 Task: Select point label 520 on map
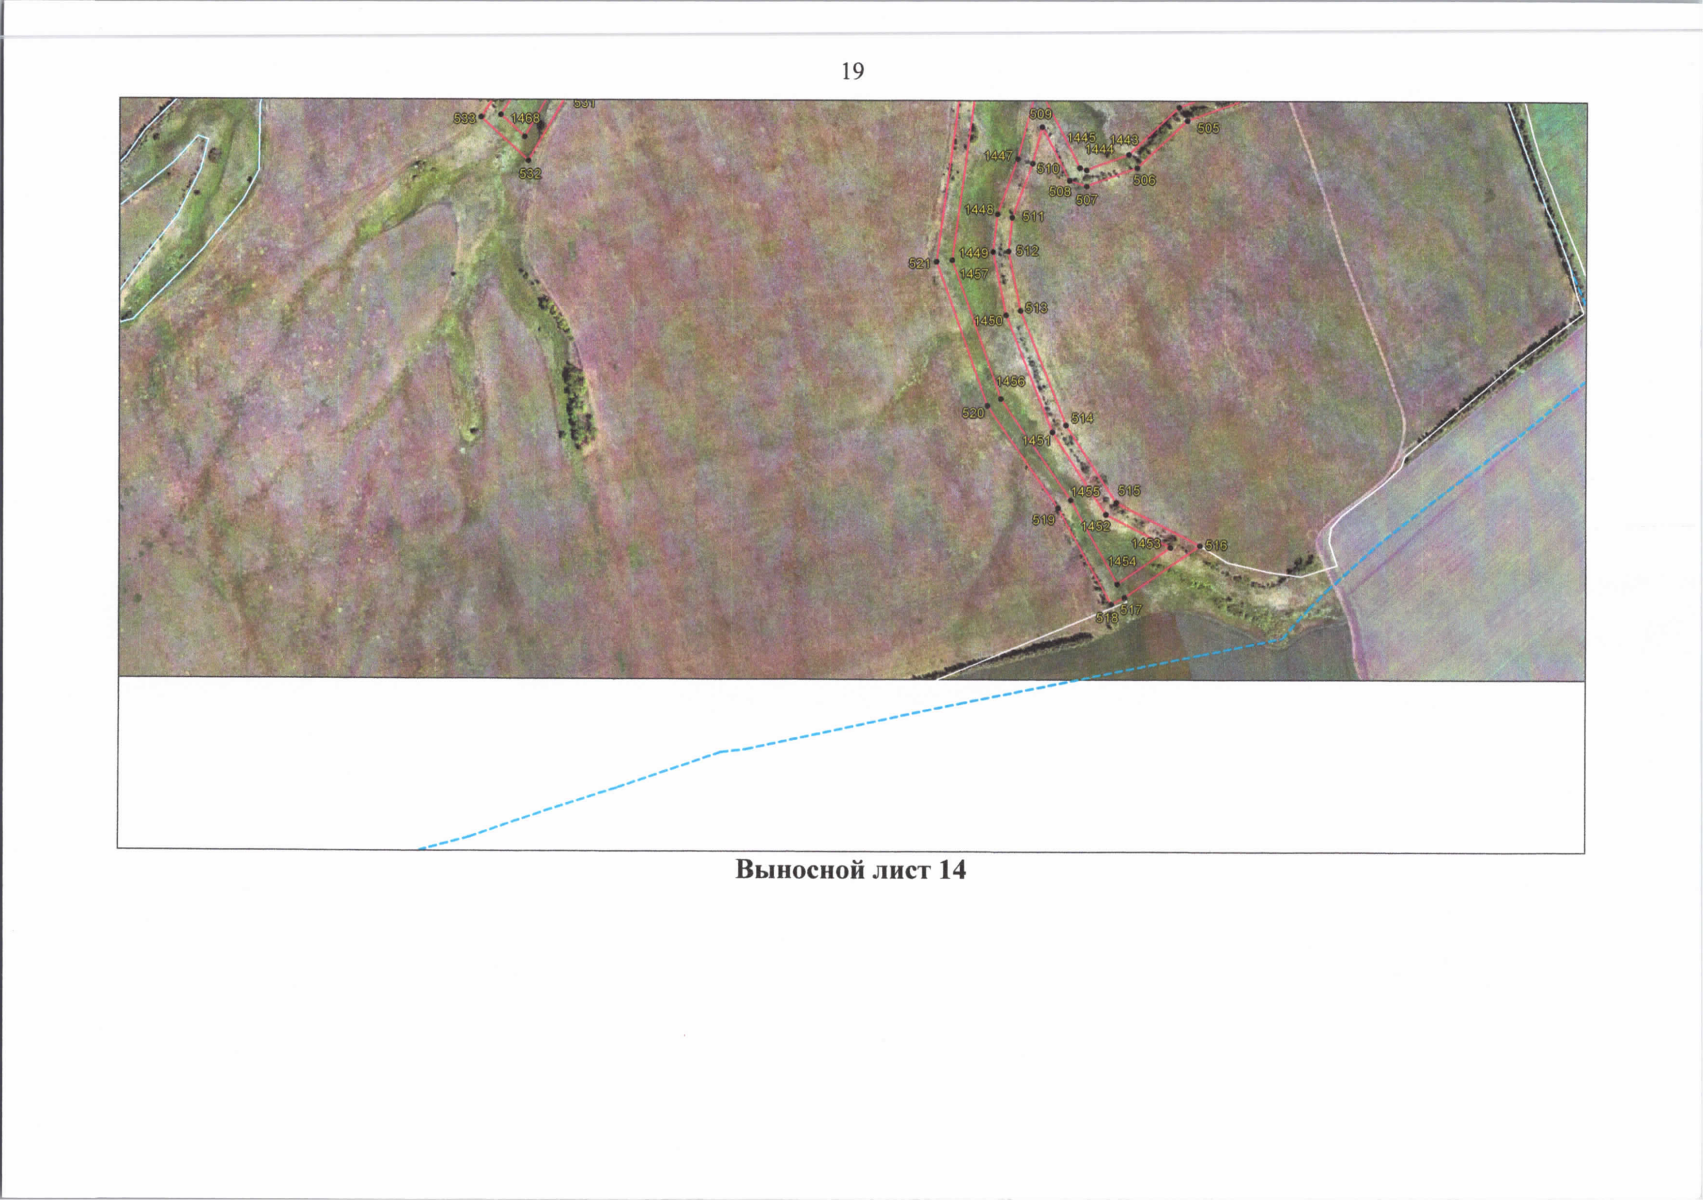pos(972,413)
